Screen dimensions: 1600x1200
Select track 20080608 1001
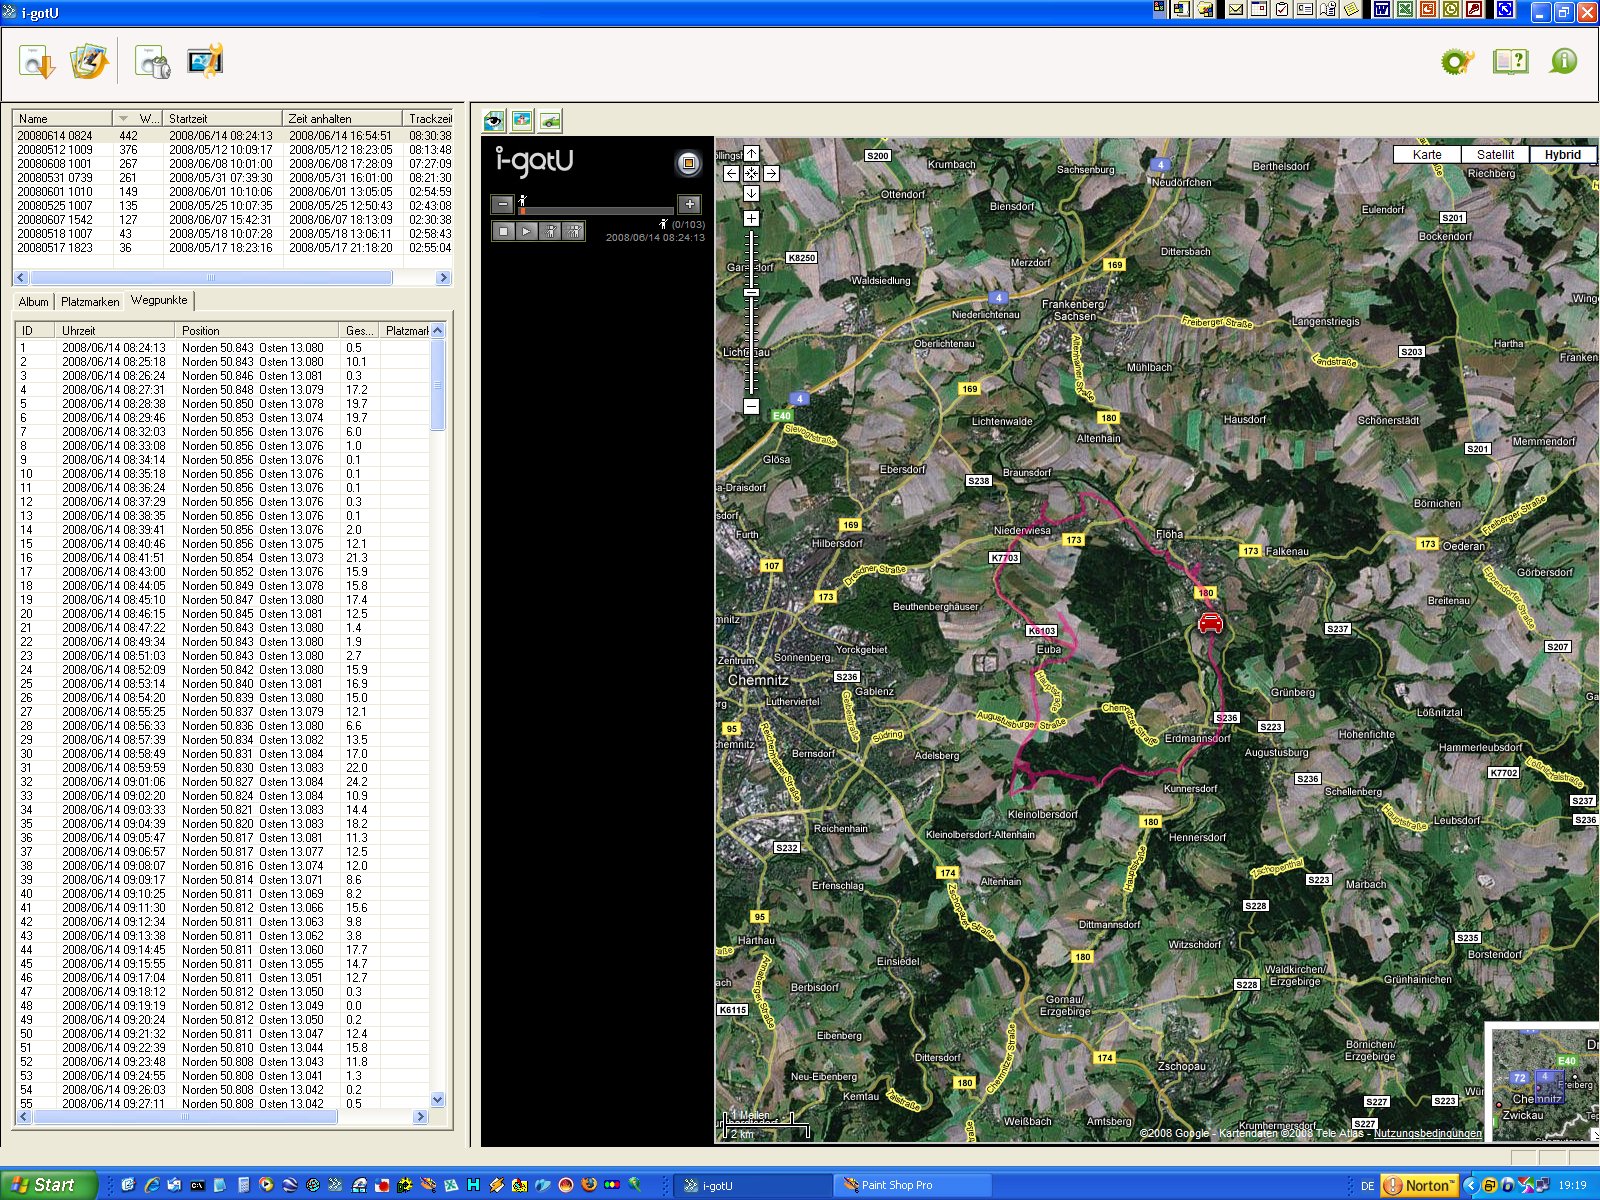click(233, 163)
